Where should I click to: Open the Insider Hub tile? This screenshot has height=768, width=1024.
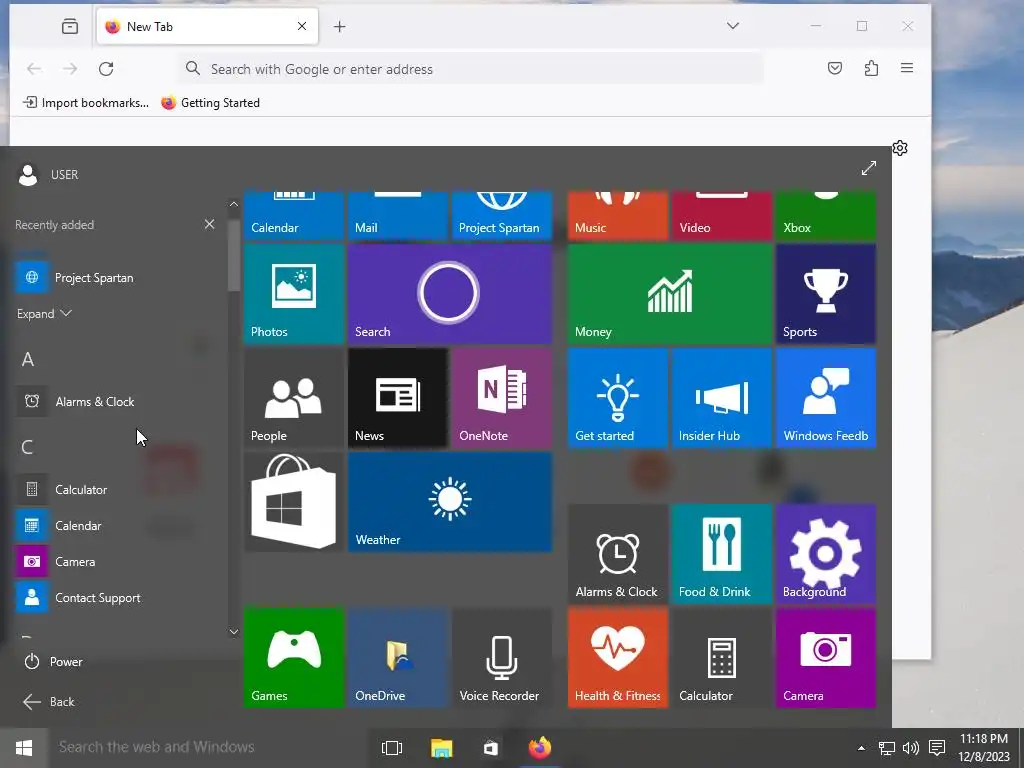point(722,398)
